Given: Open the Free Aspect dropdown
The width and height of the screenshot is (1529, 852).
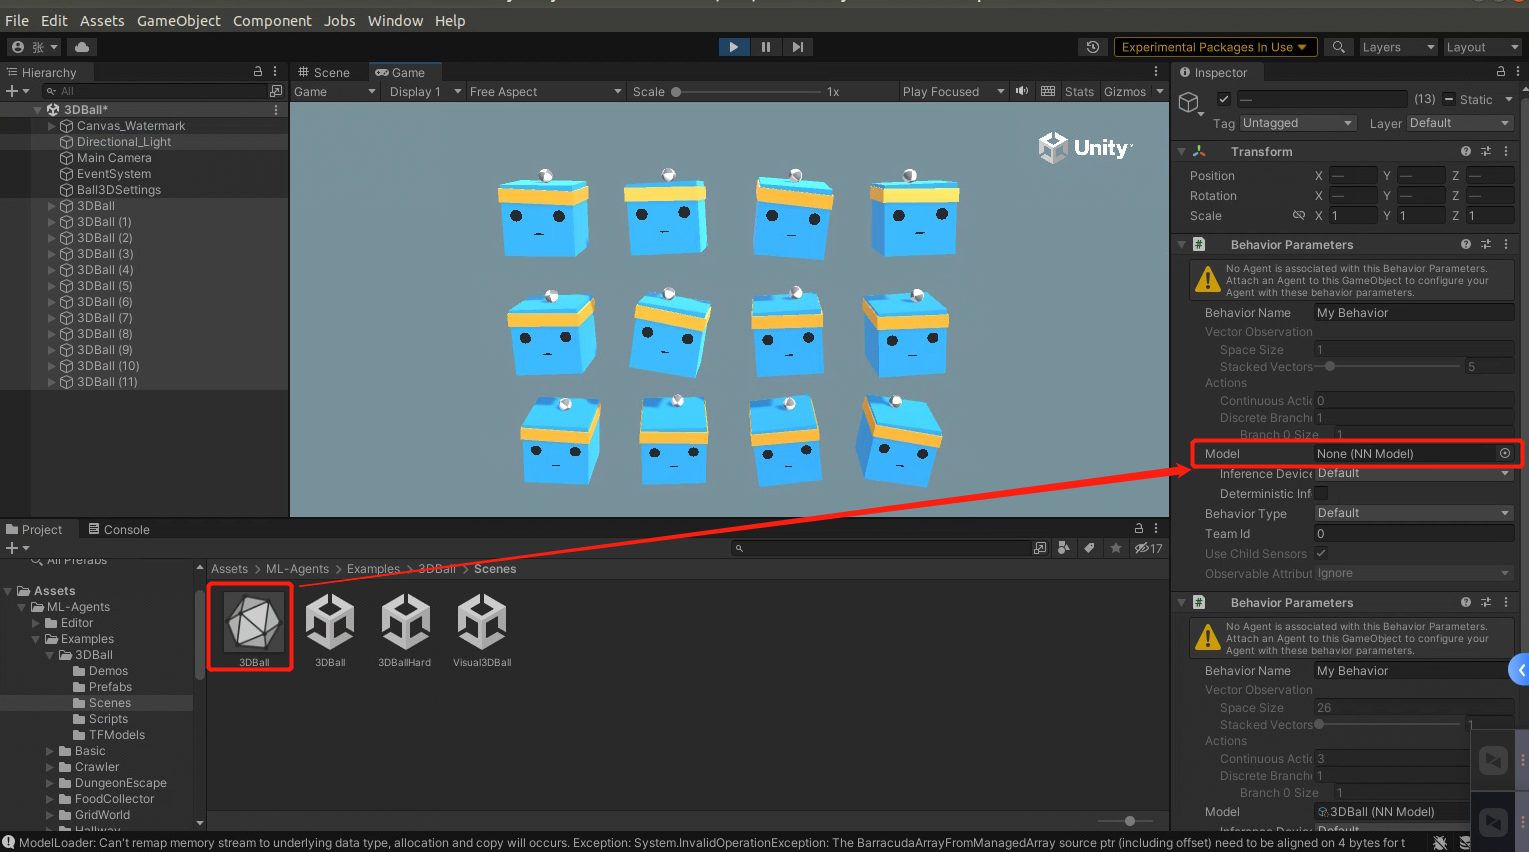Looking at the screenshot, I should [x=545, y=91].
